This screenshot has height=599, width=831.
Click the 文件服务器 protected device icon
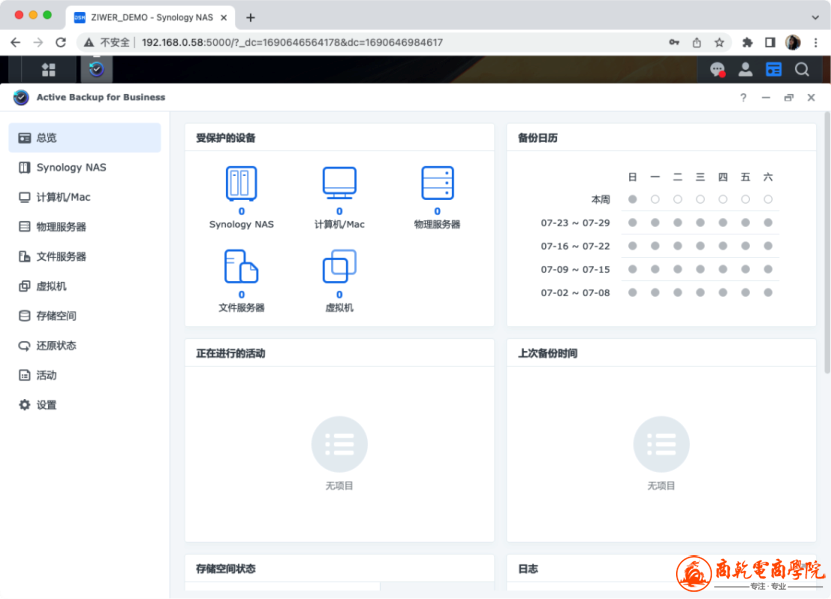coord(242,267)
